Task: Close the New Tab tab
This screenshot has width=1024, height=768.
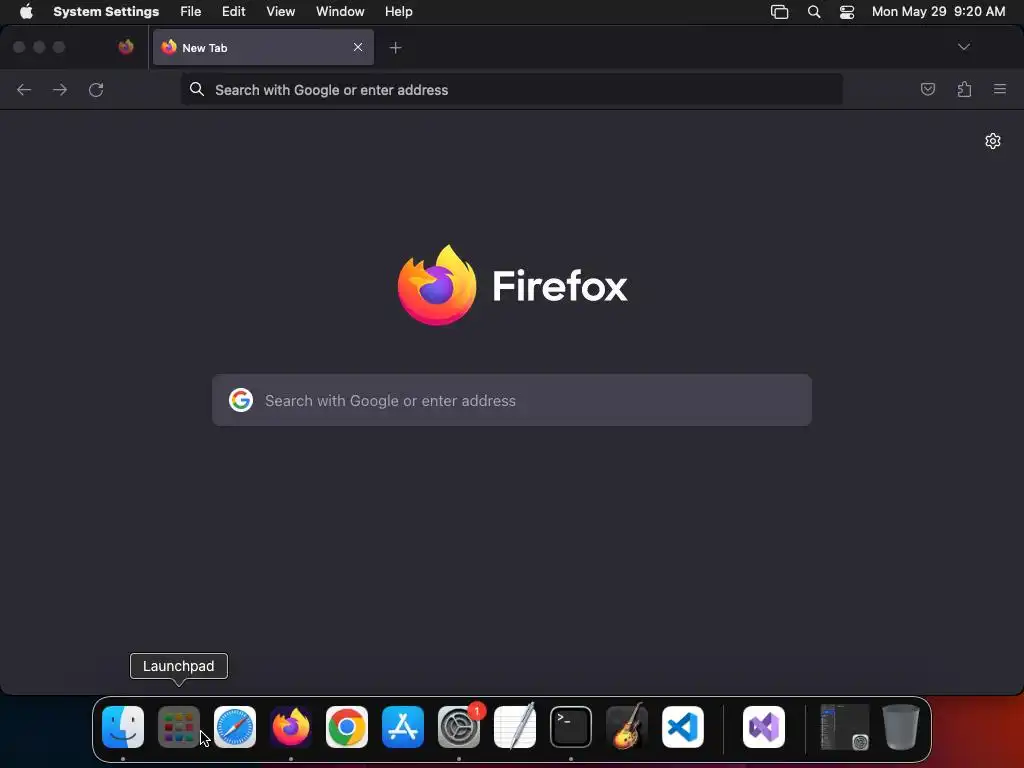Action: [358, 47]
